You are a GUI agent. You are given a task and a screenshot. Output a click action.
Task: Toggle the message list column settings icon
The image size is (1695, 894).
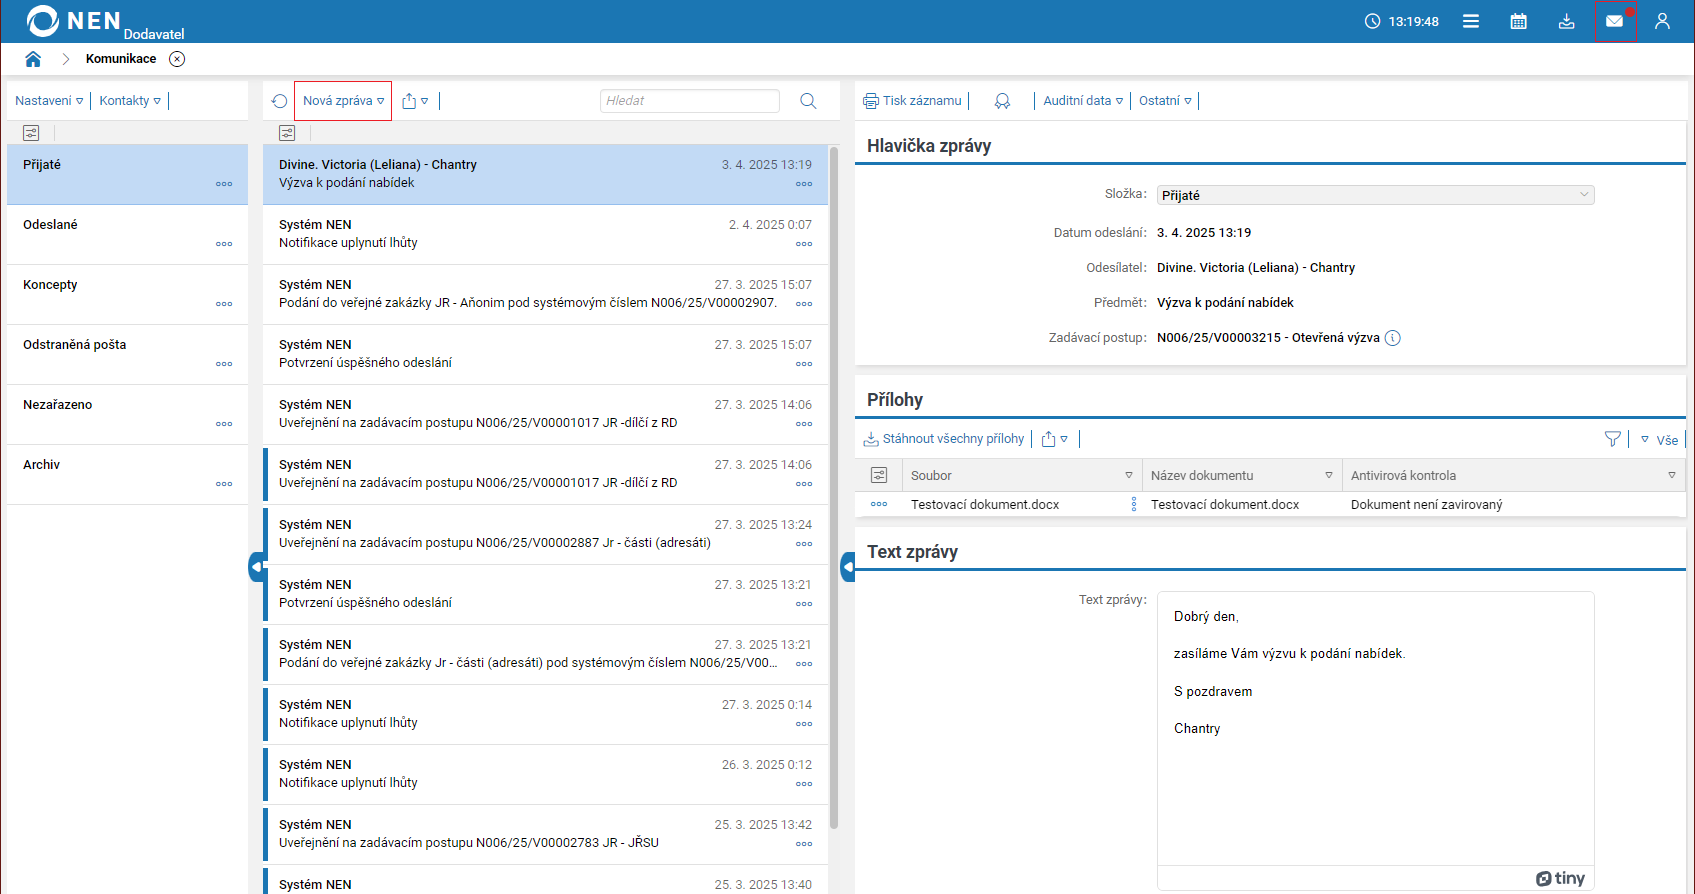pyautogui.click(x=287, y=133)
